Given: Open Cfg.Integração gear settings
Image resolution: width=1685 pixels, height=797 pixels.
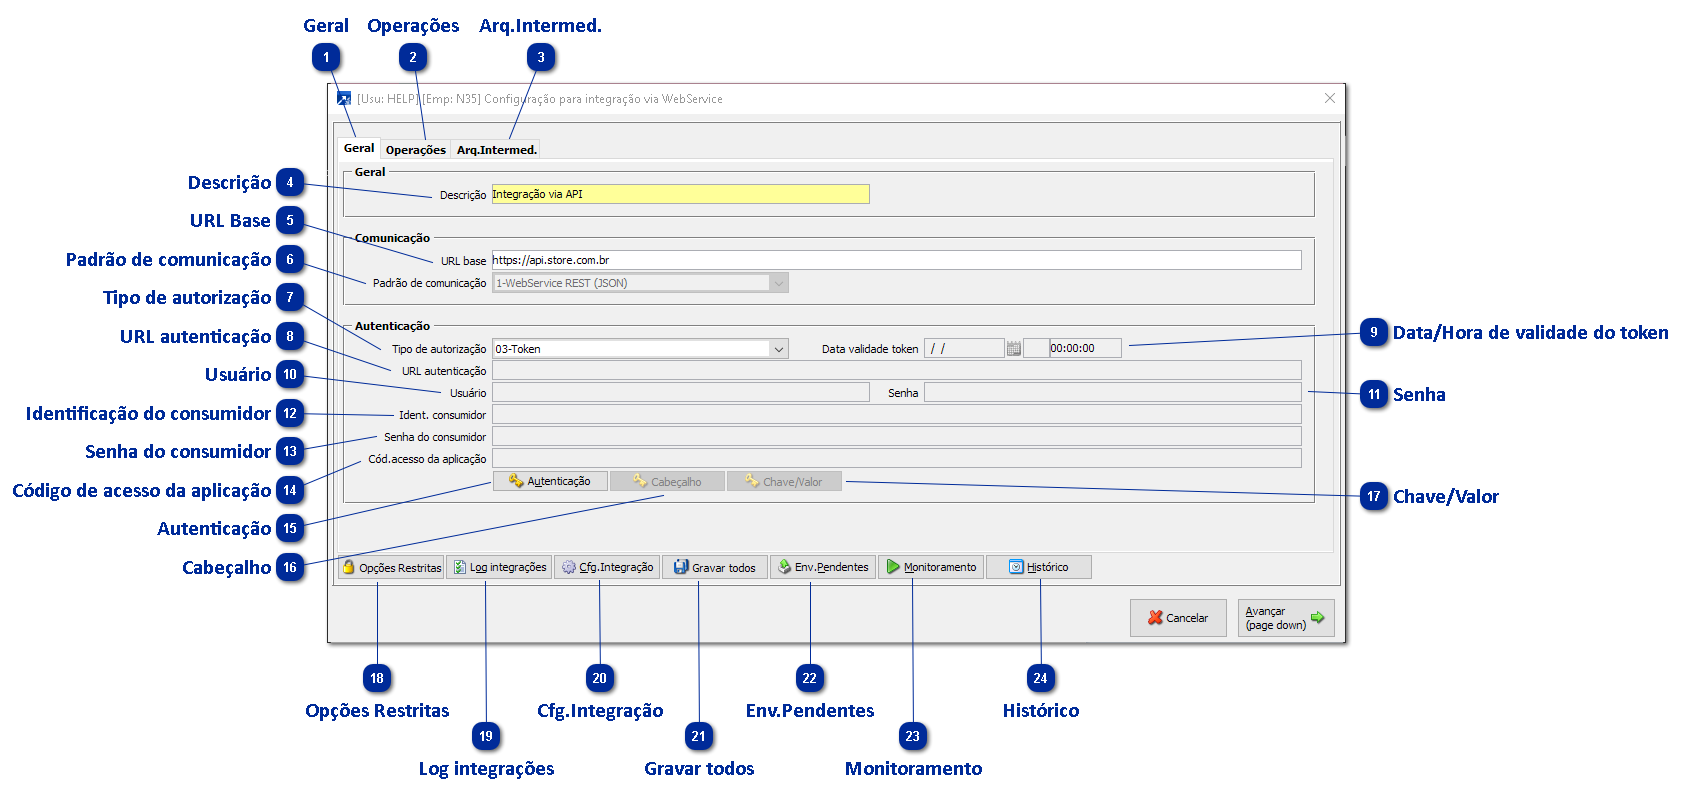Looking at the screenshot, I should (x=607, y=567).
